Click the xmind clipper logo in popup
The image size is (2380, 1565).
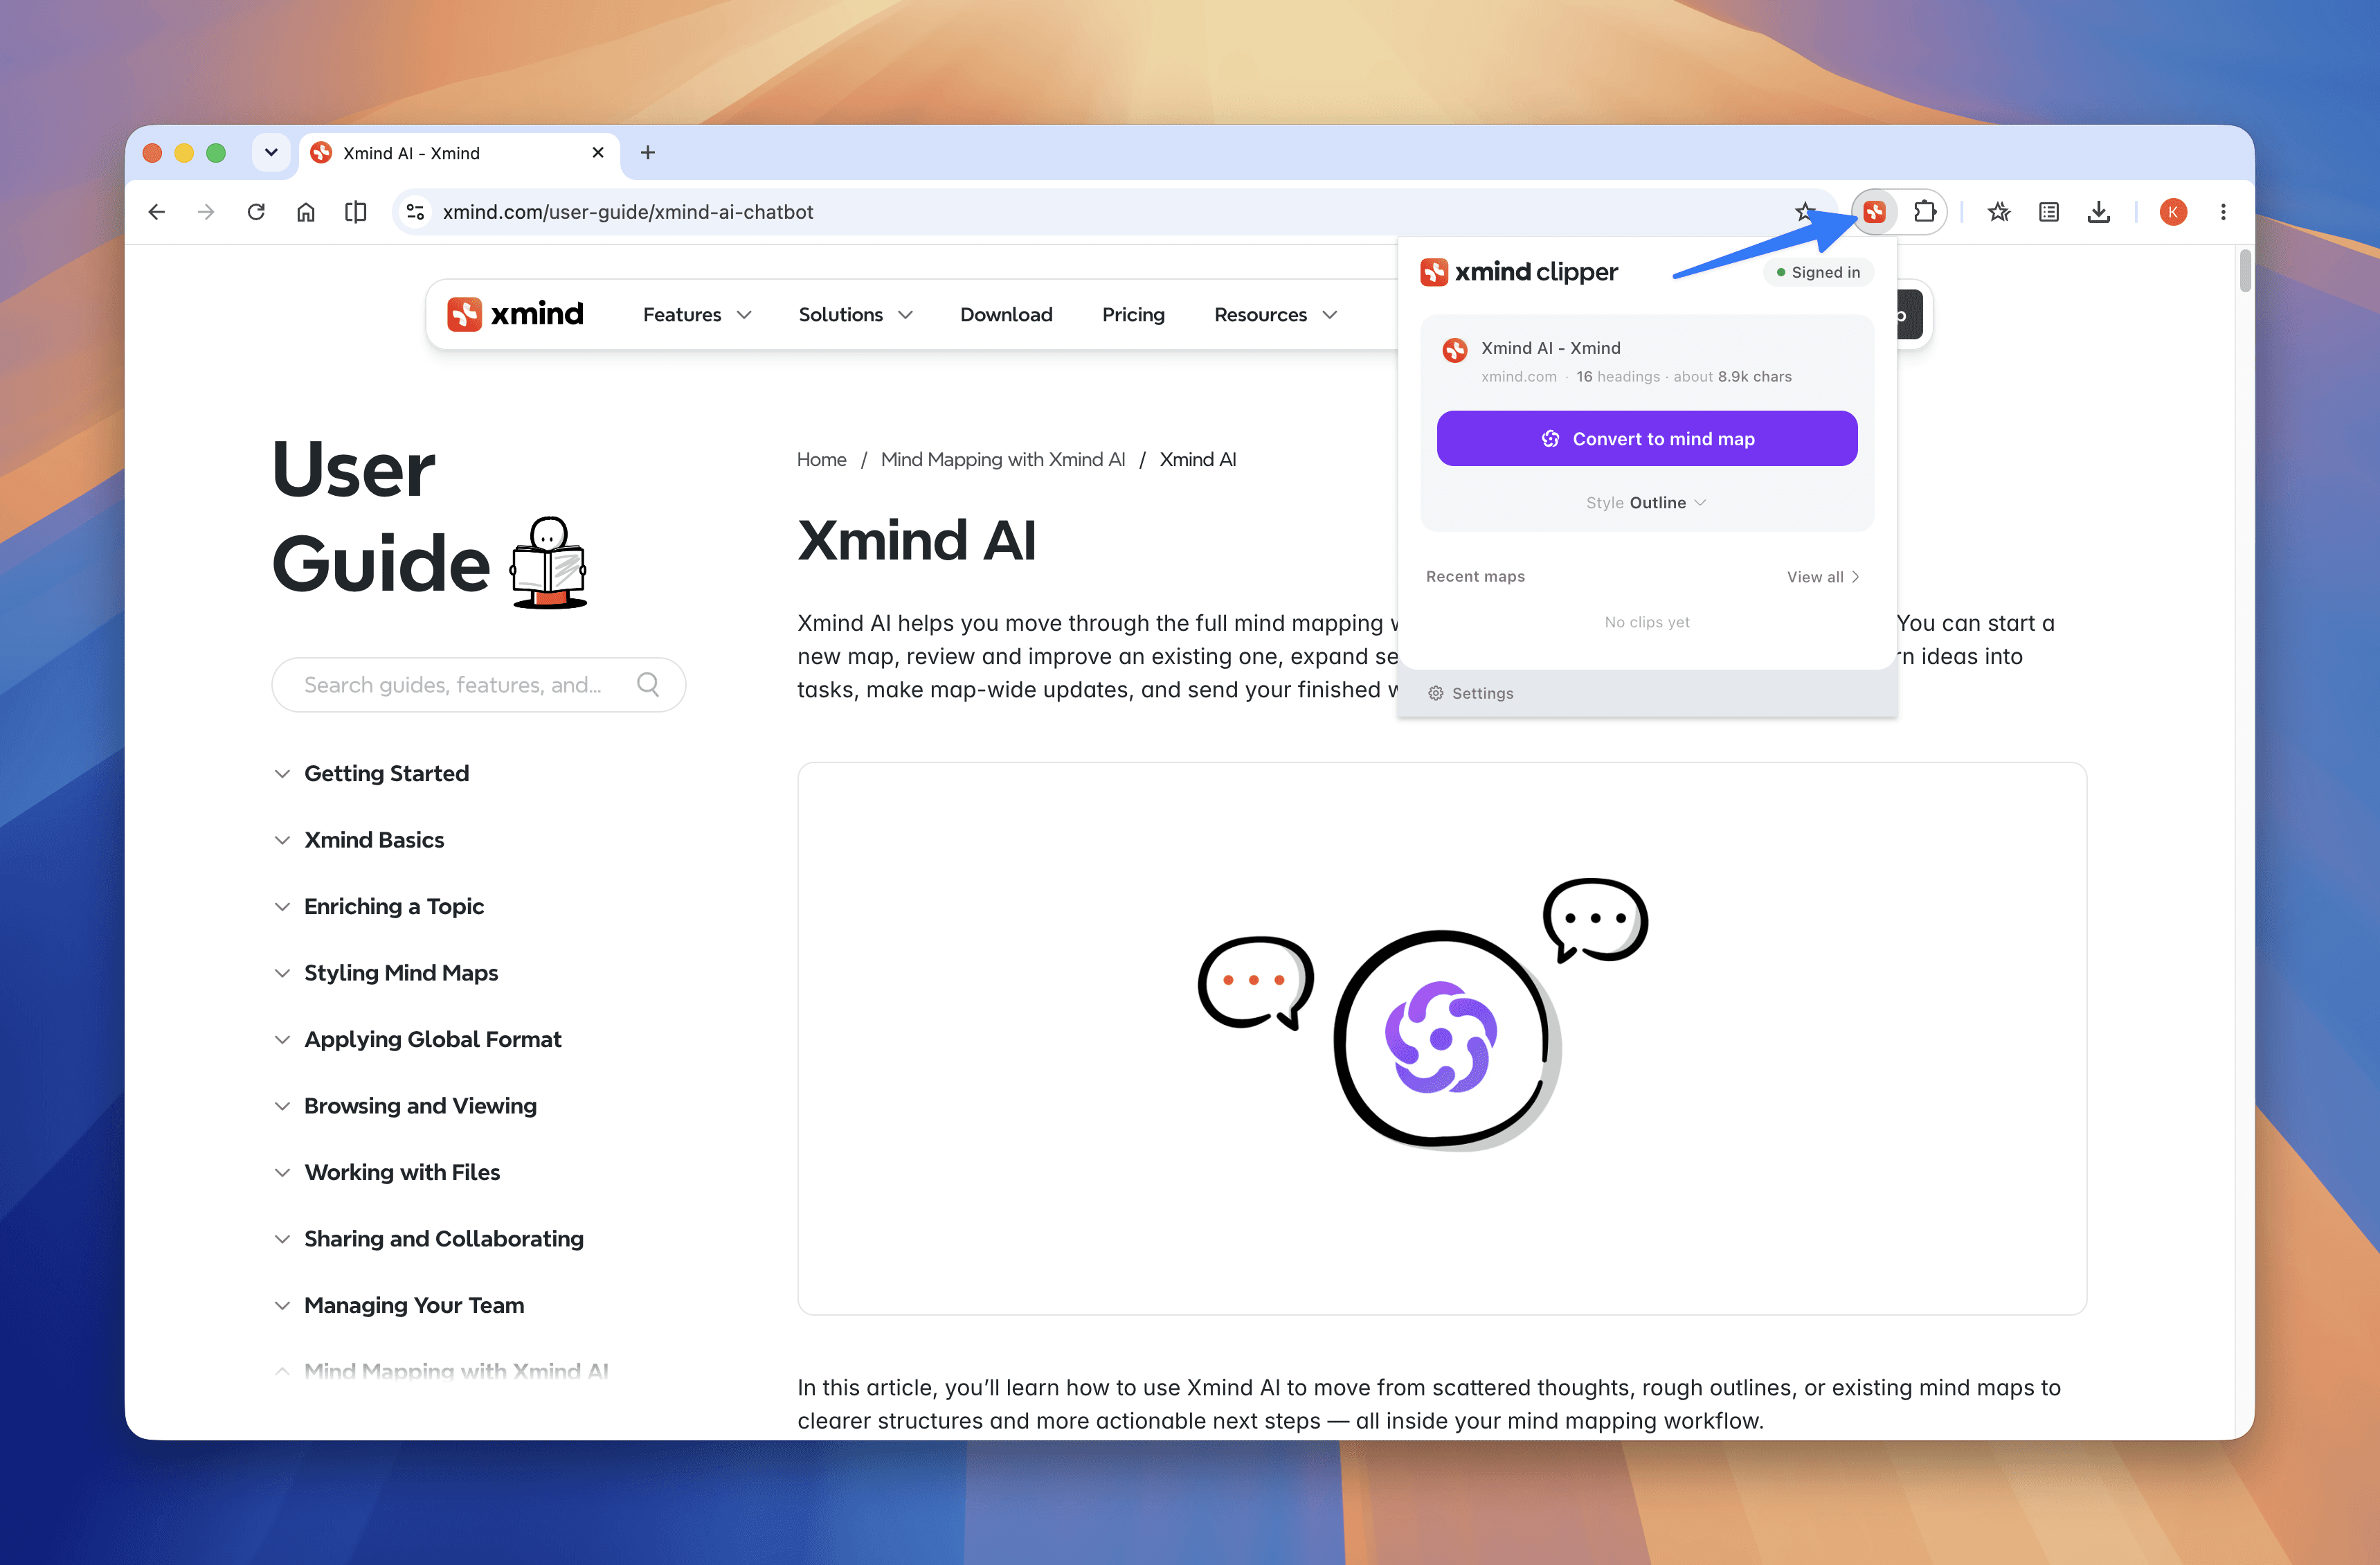(x=1519, y=272)
